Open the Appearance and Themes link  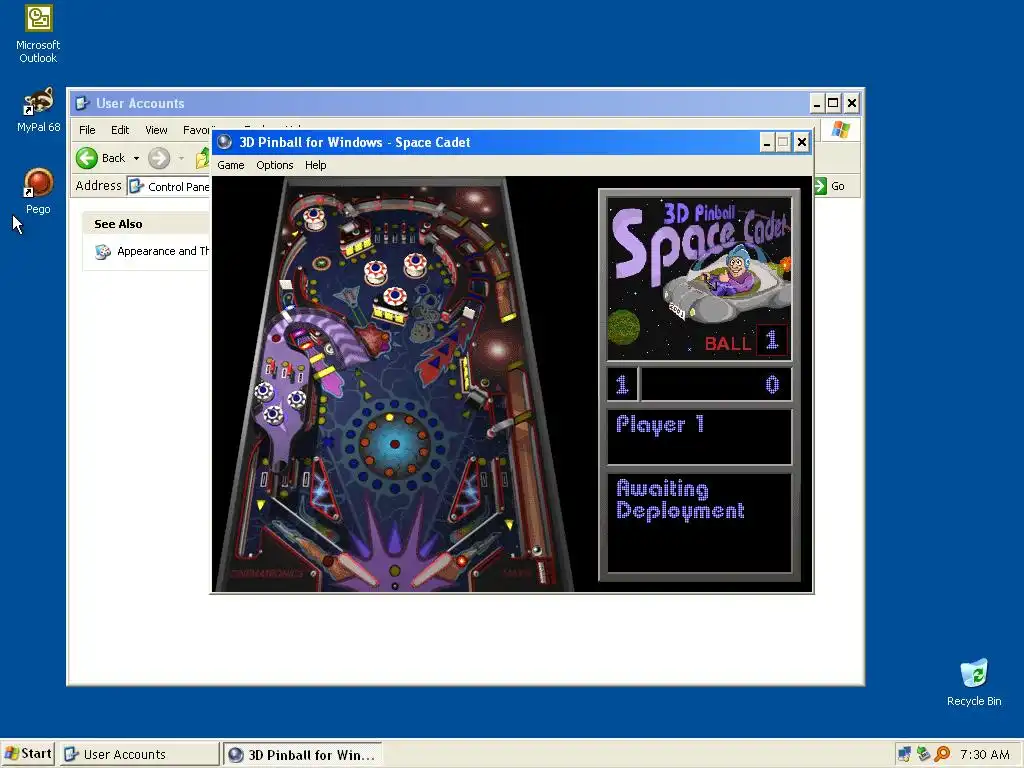coord(163,251)
